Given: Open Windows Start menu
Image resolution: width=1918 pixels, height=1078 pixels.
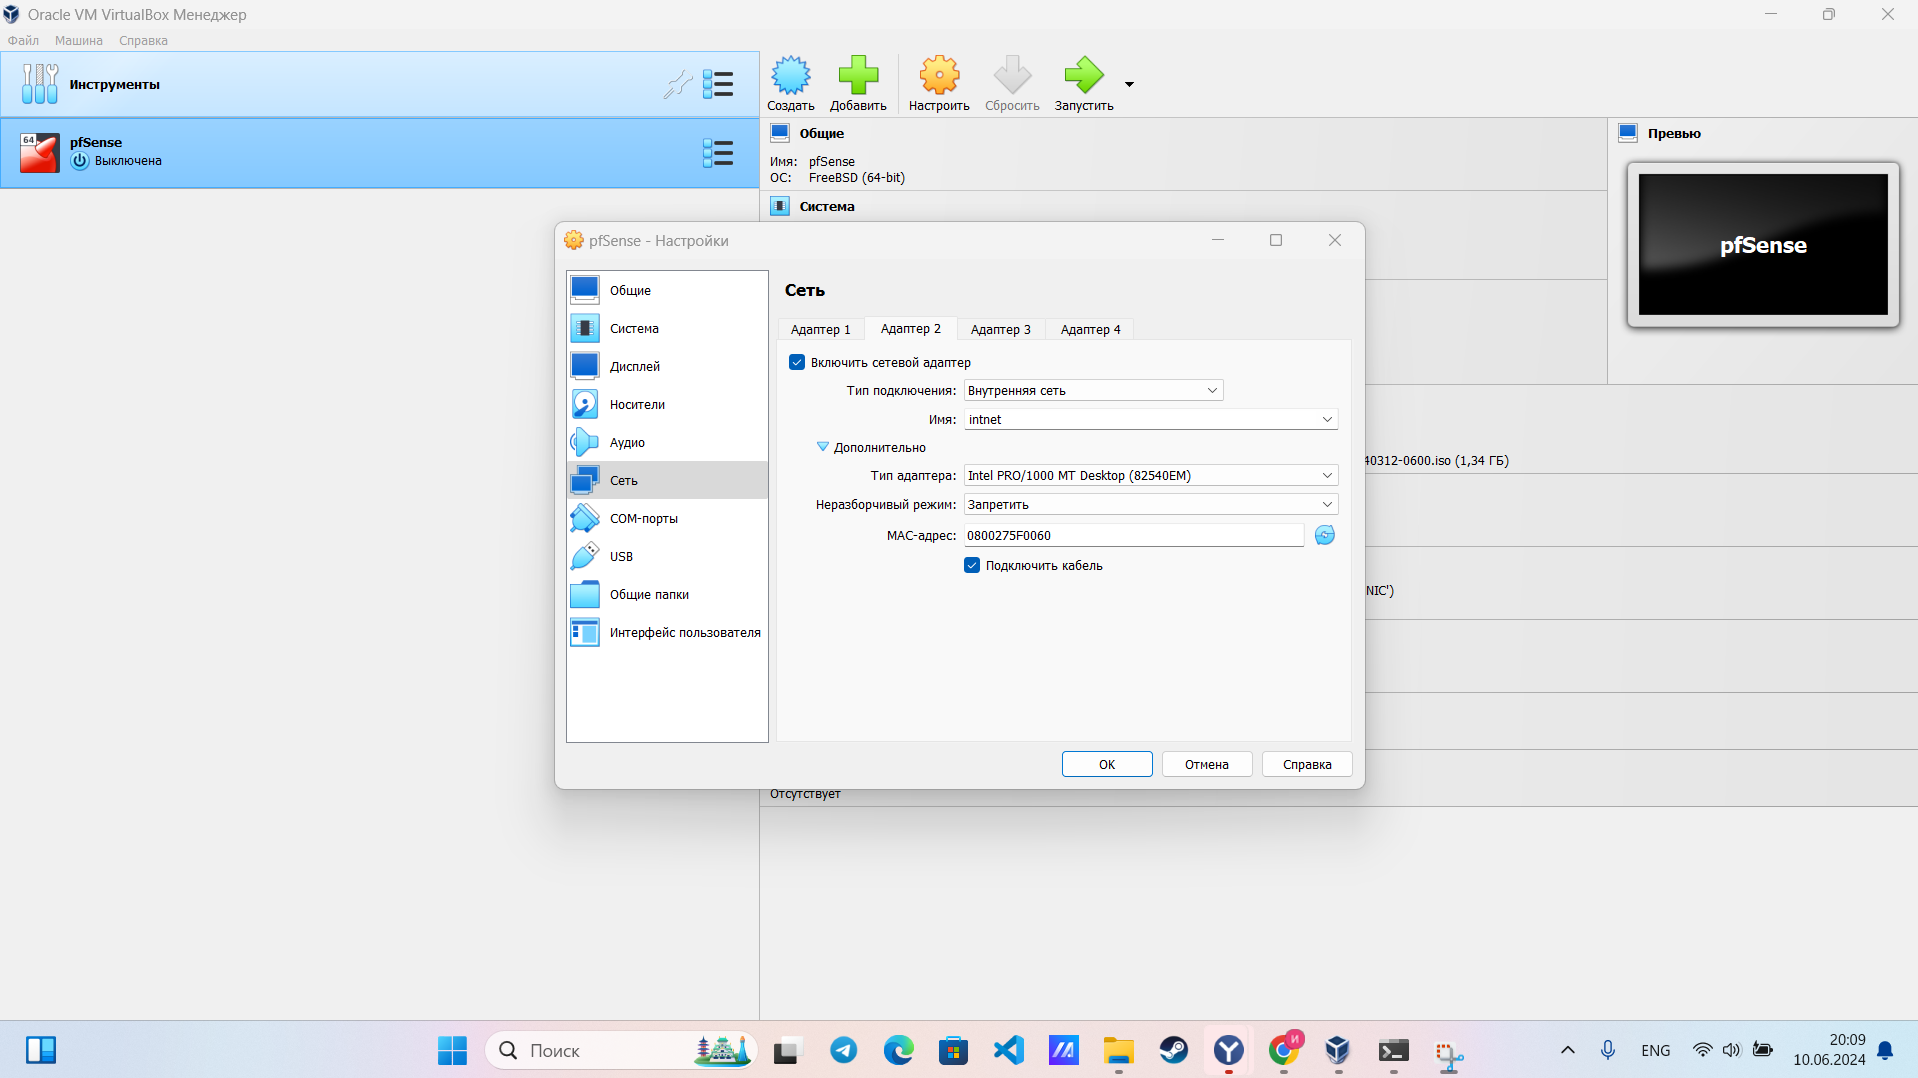Looking at the screenshot, I should point(452,1050).
